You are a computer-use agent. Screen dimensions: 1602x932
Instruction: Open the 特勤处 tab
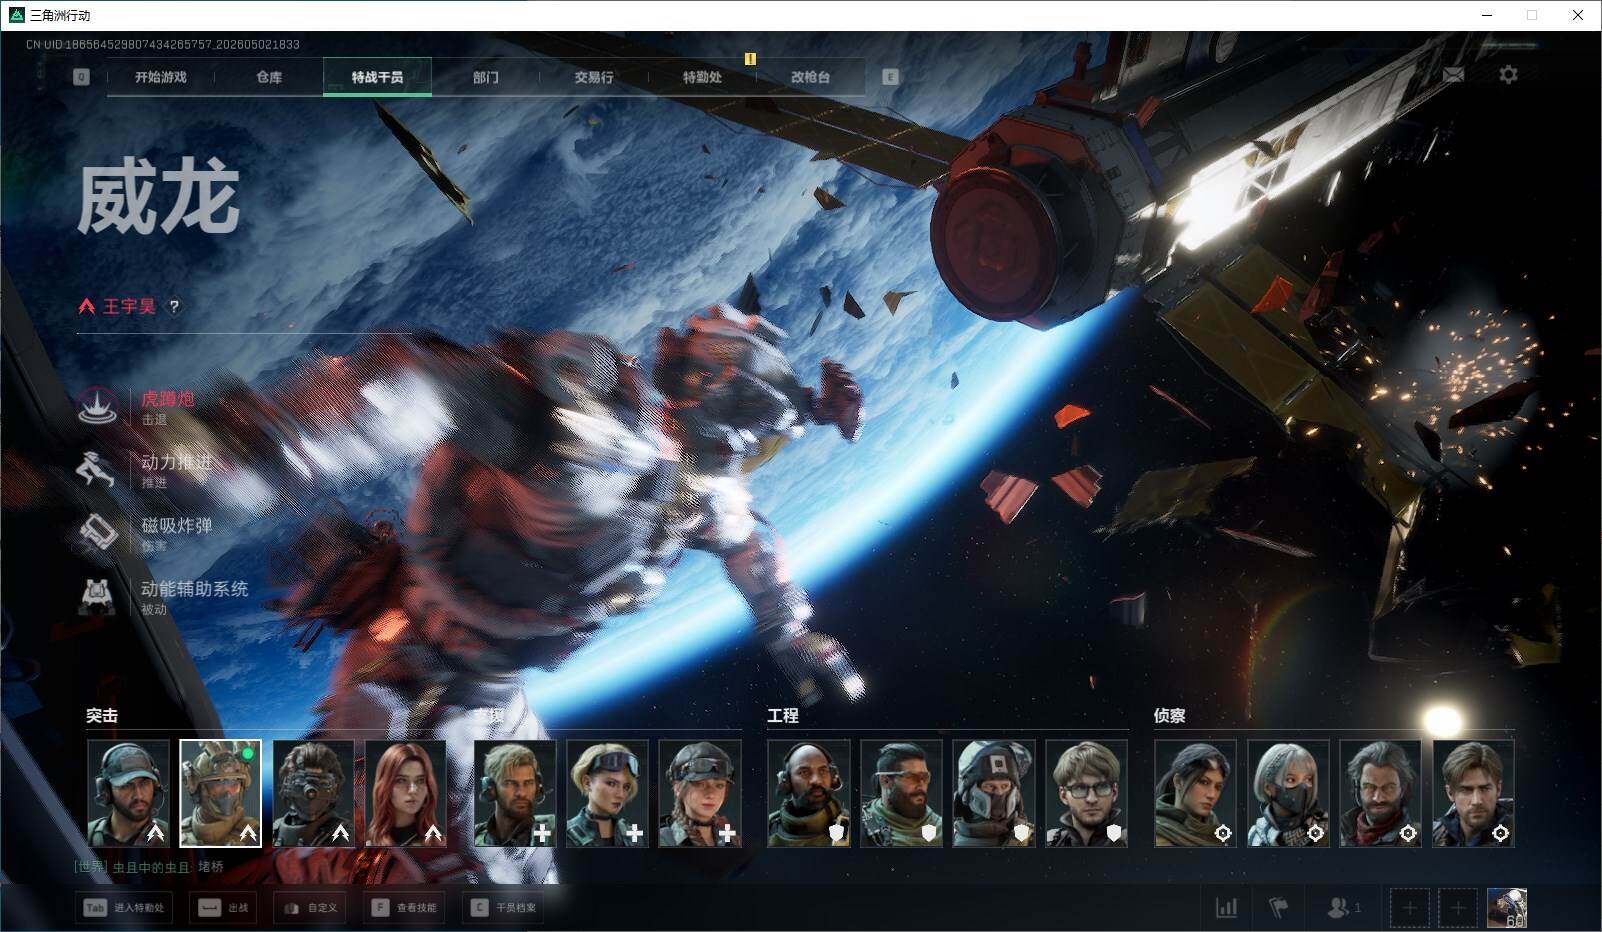click(702, 77)
